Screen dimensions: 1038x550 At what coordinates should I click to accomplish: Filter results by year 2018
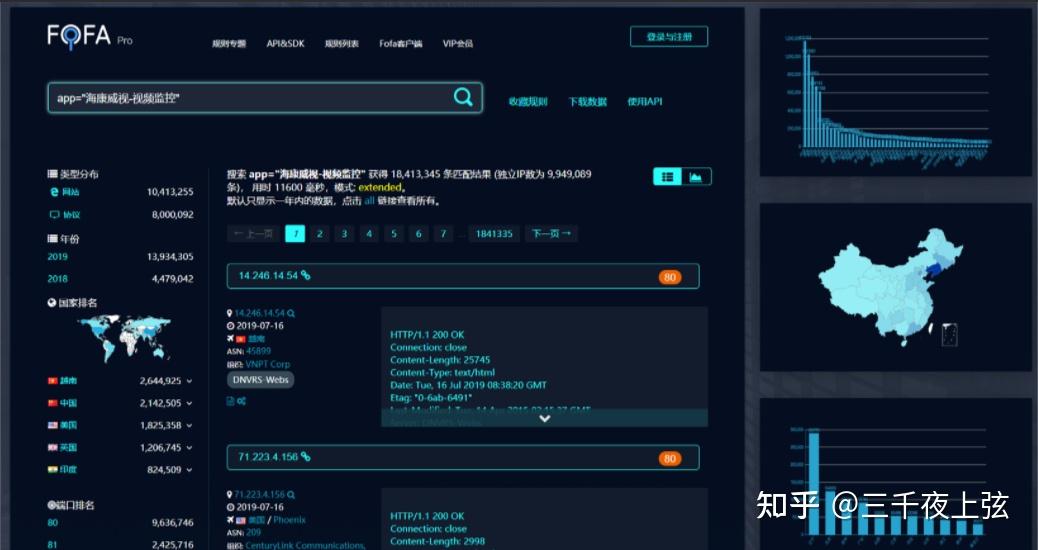[58, 279]
